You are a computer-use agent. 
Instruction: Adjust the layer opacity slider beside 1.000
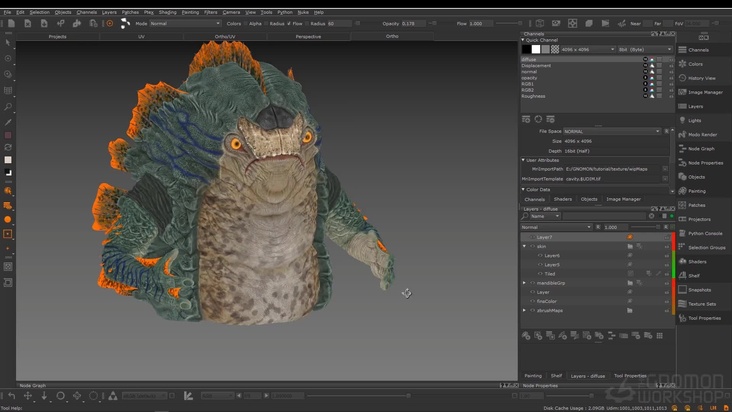(646, 227)
